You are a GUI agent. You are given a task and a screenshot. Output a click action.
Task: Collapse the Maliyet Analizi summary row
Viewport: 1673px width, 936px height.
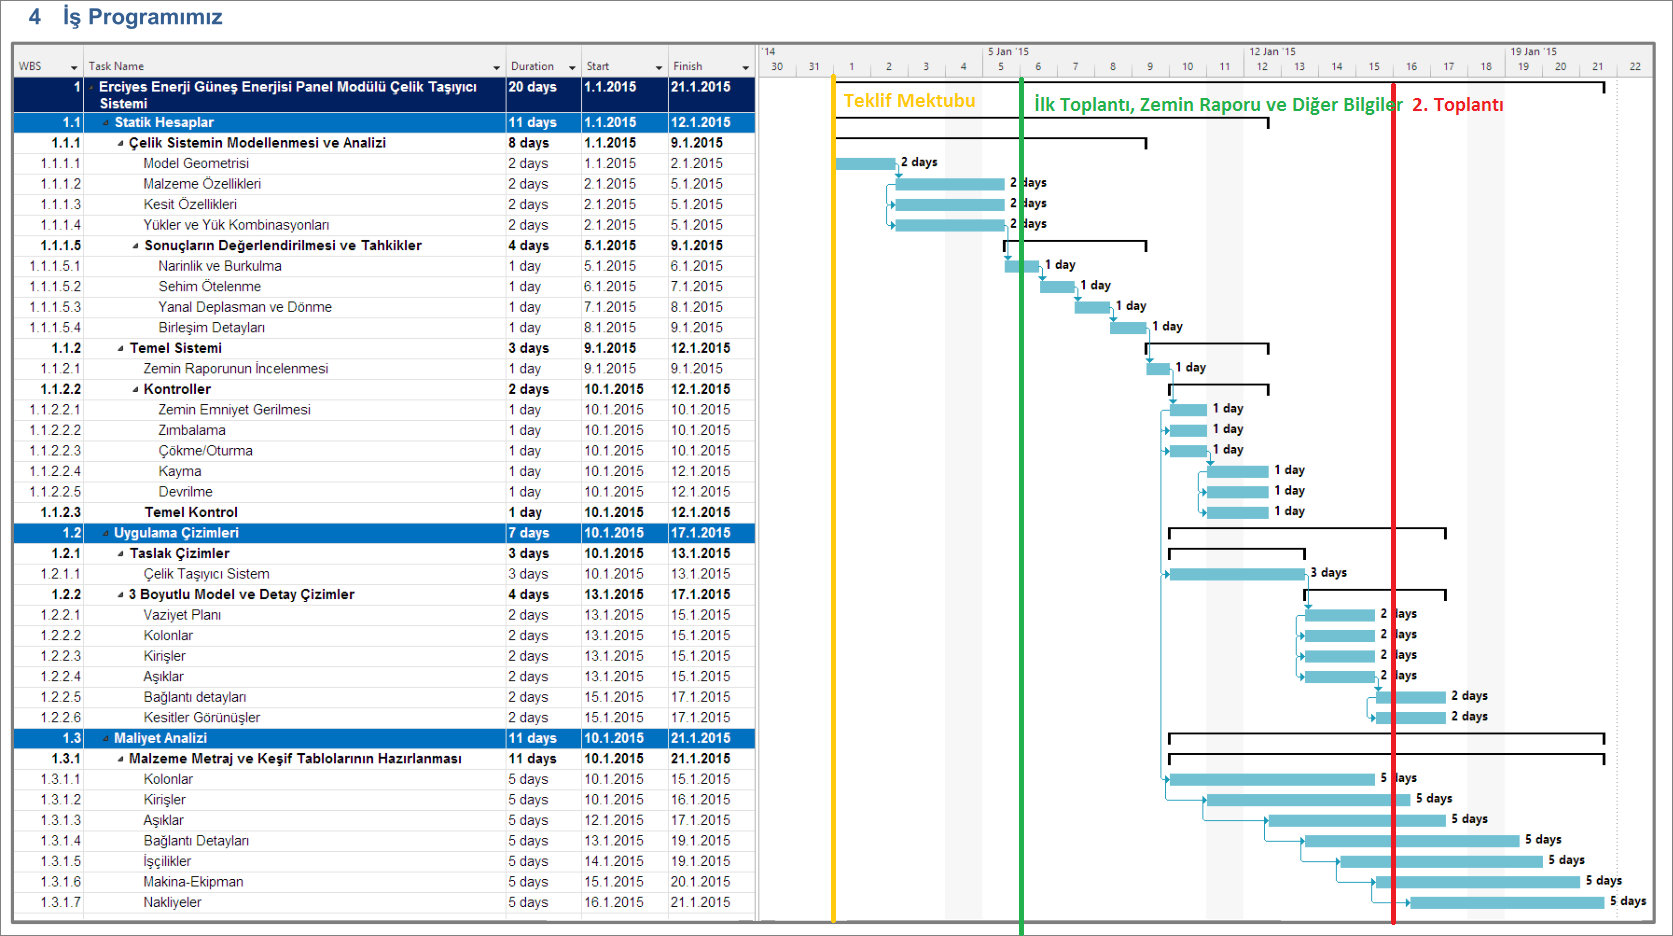point(106,739)
